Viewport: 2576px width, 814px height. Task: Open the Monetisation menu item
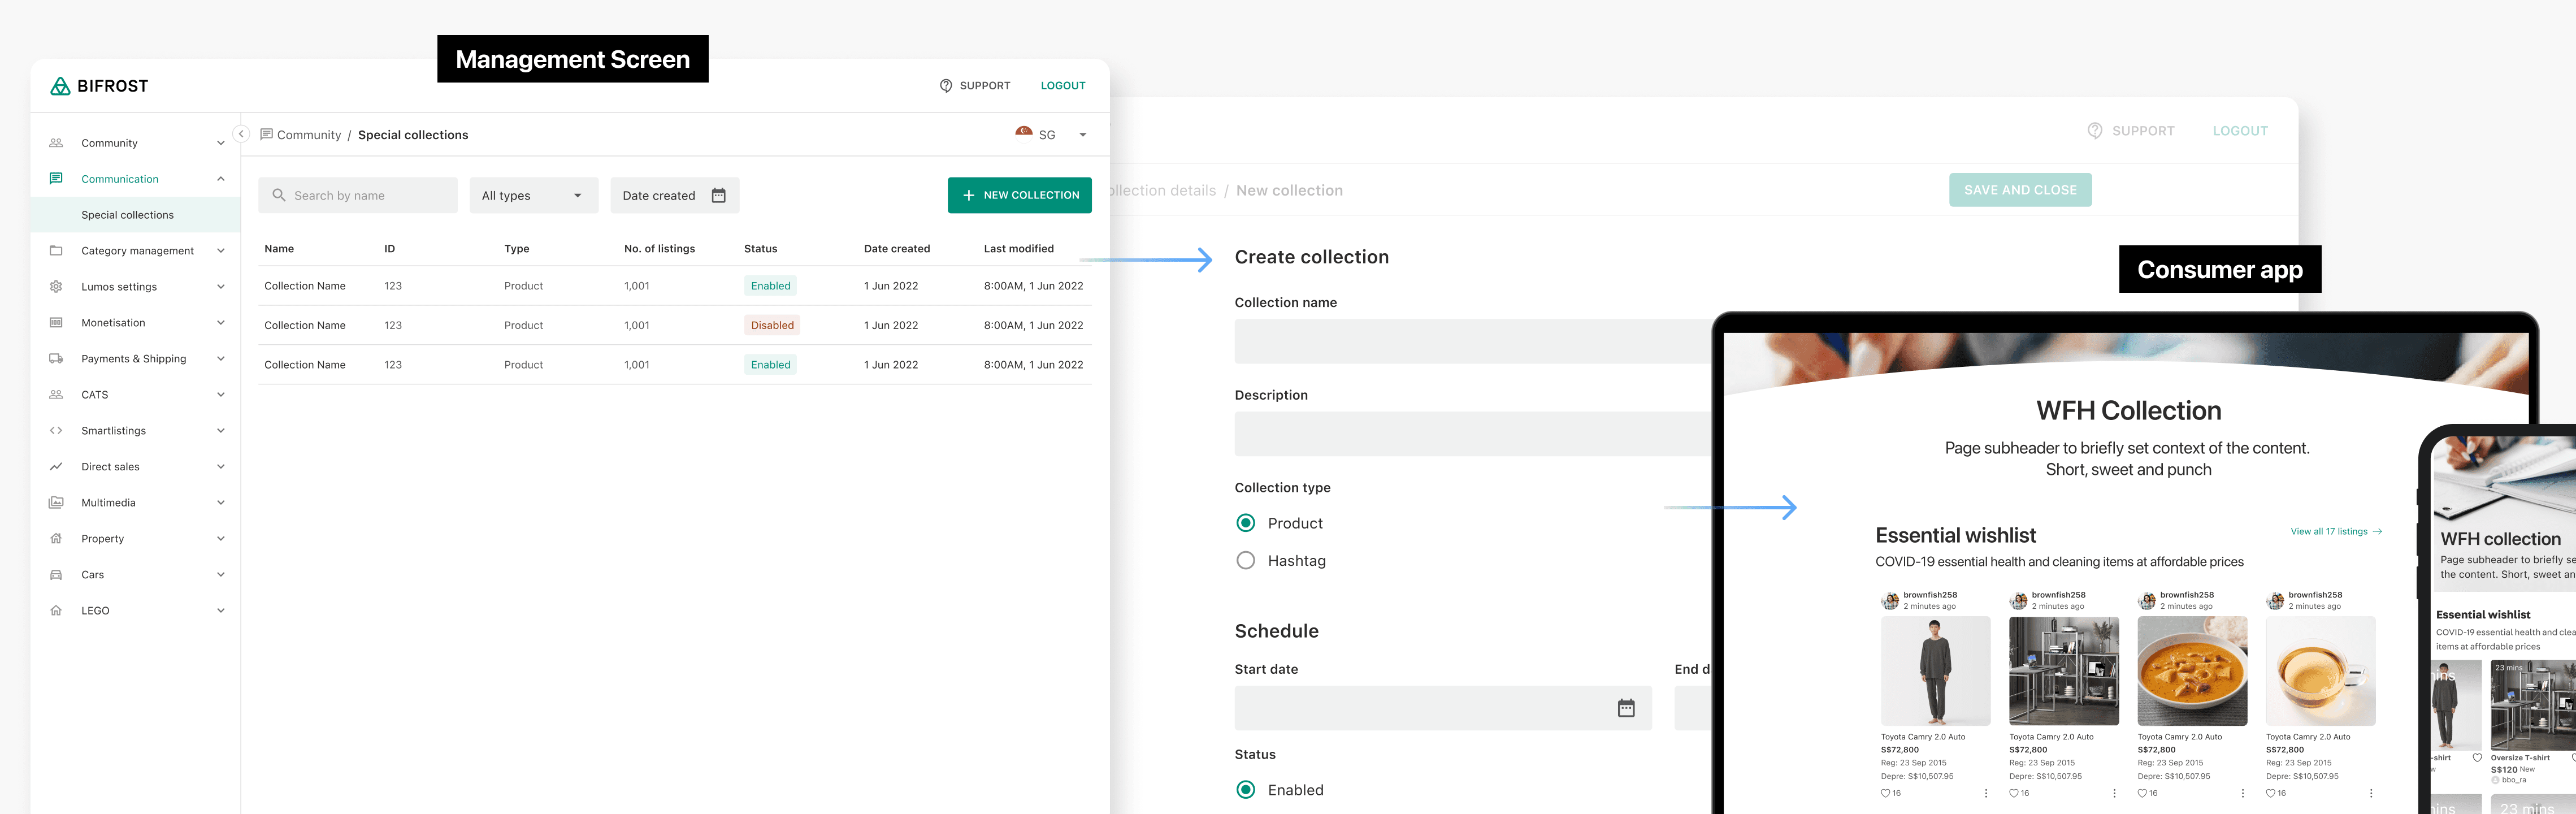113,323
